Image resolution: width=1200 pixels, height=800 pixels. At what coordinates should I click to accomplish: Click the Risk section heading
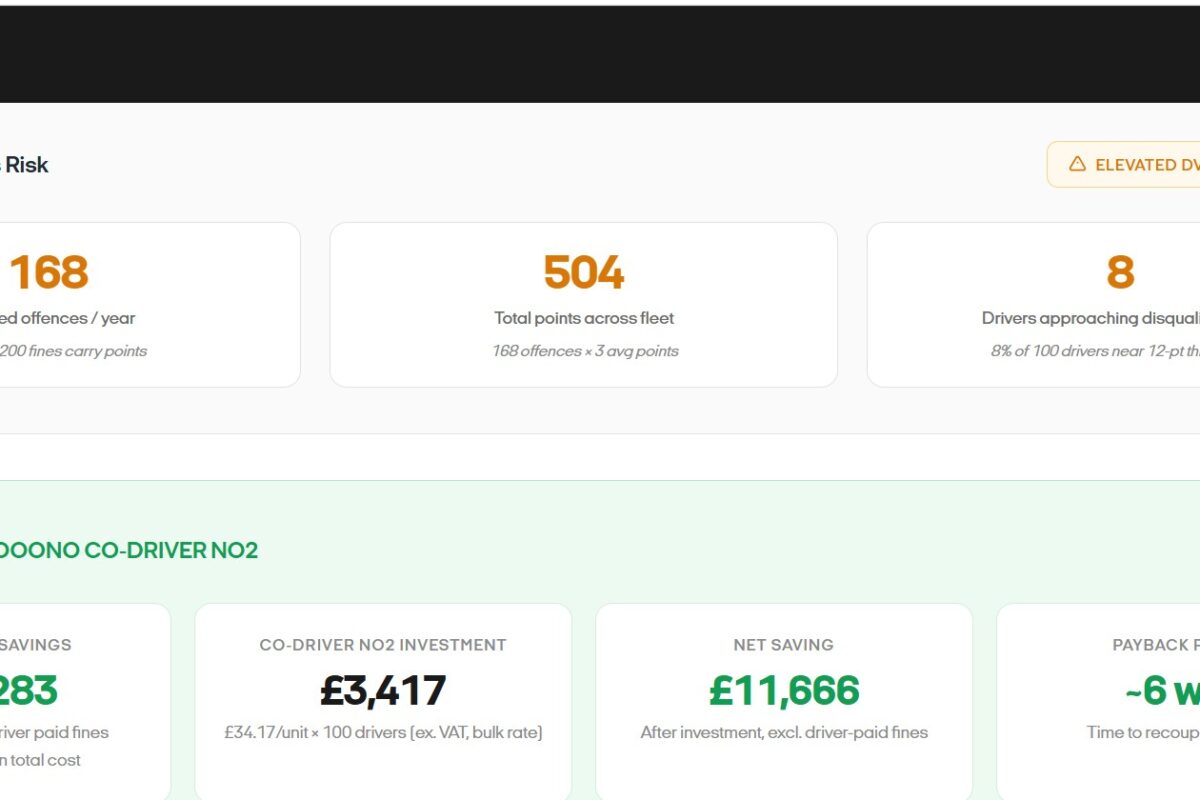25,165
